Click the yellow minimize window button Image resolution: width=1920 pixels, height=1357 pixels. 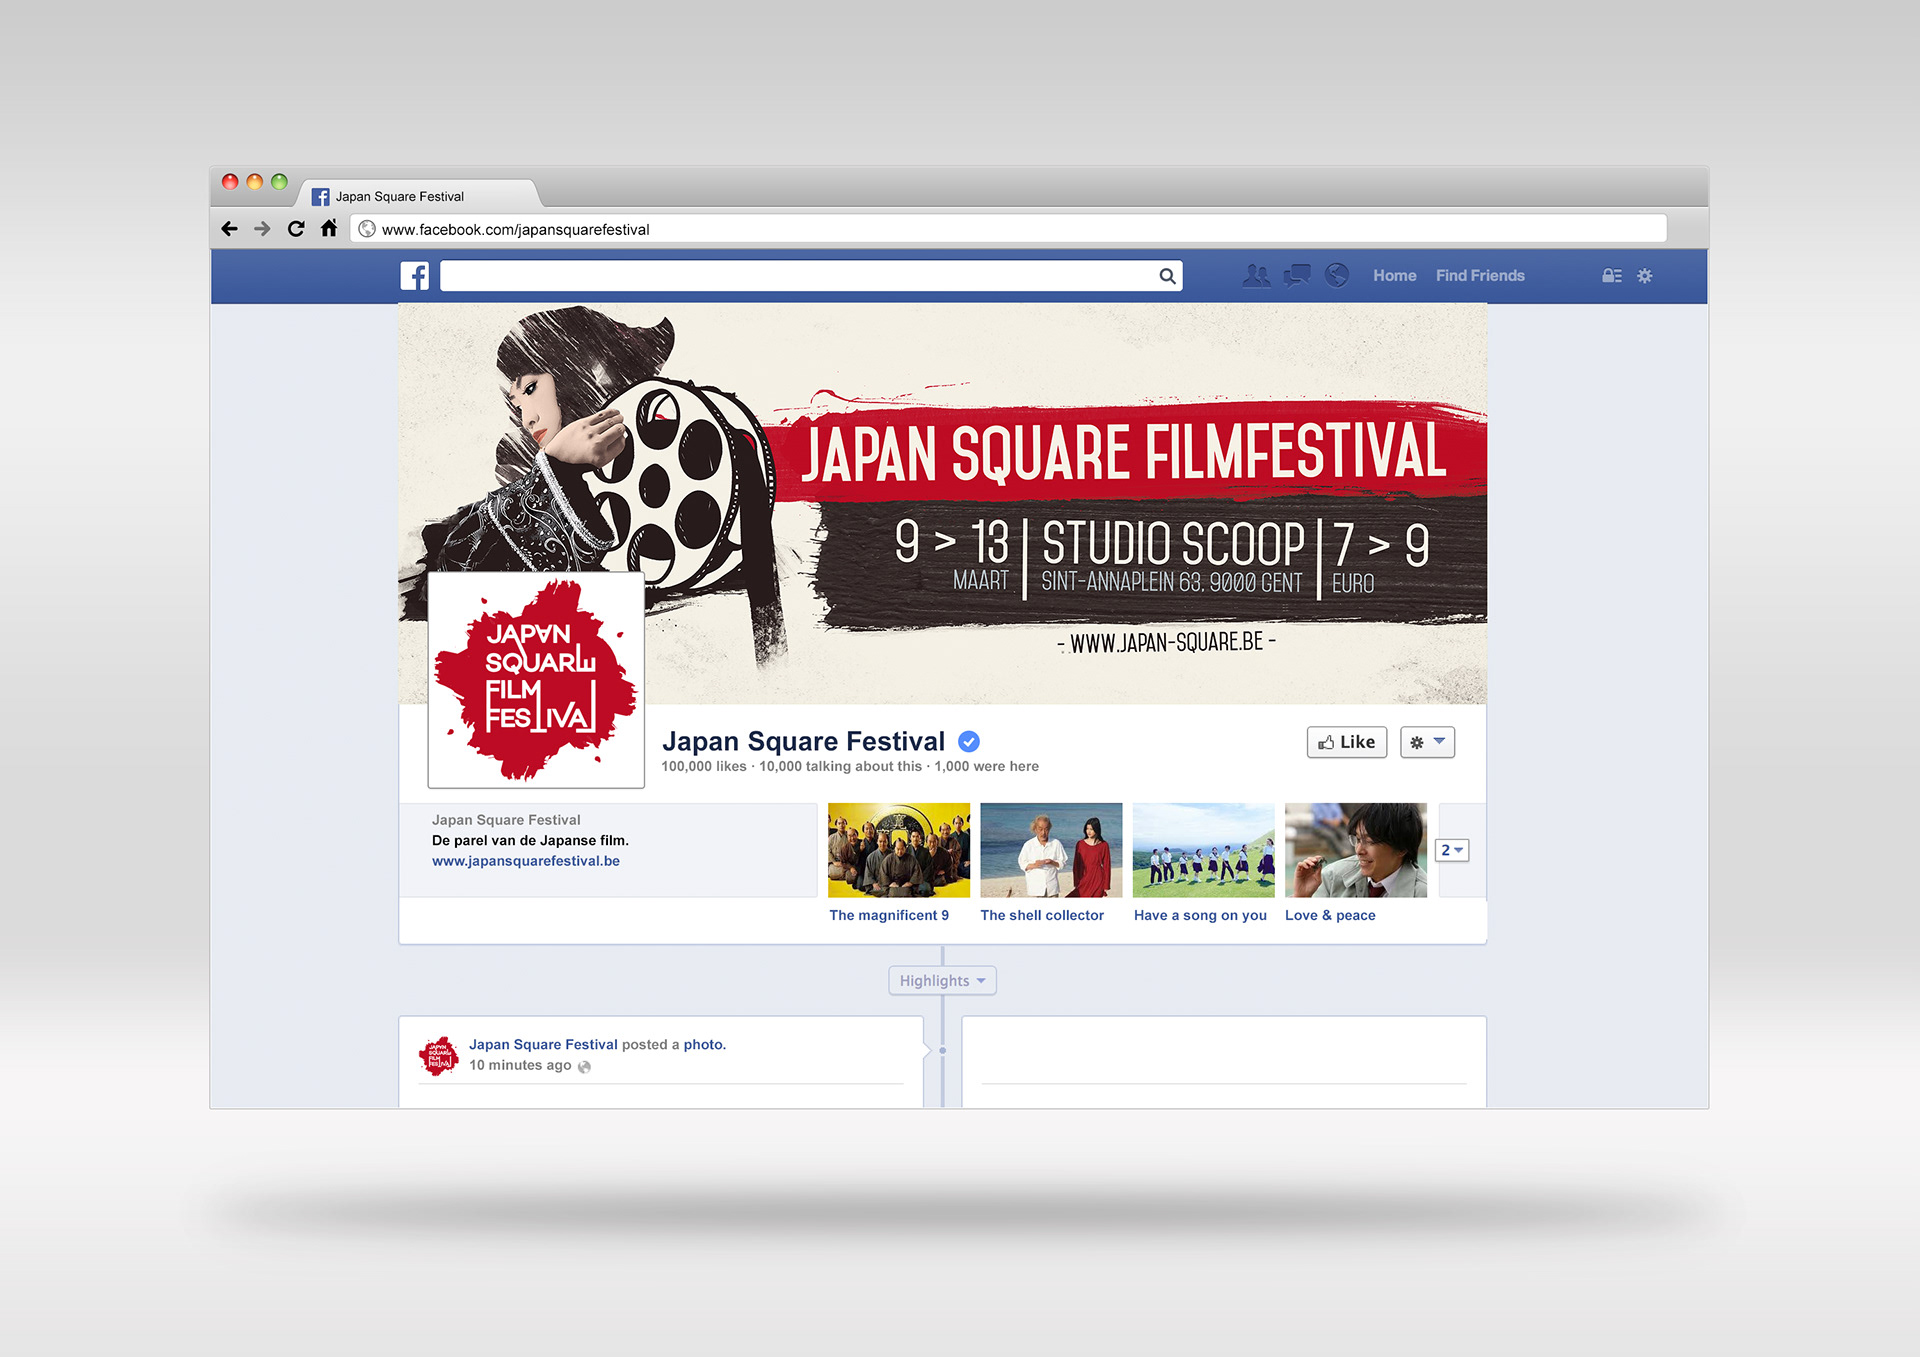[x=254, y=182]
